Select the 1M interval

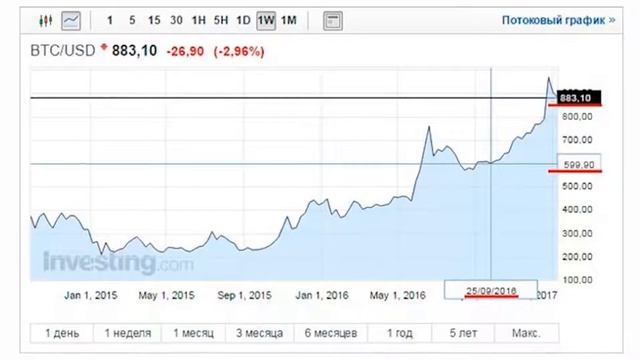tap(289, 20)
